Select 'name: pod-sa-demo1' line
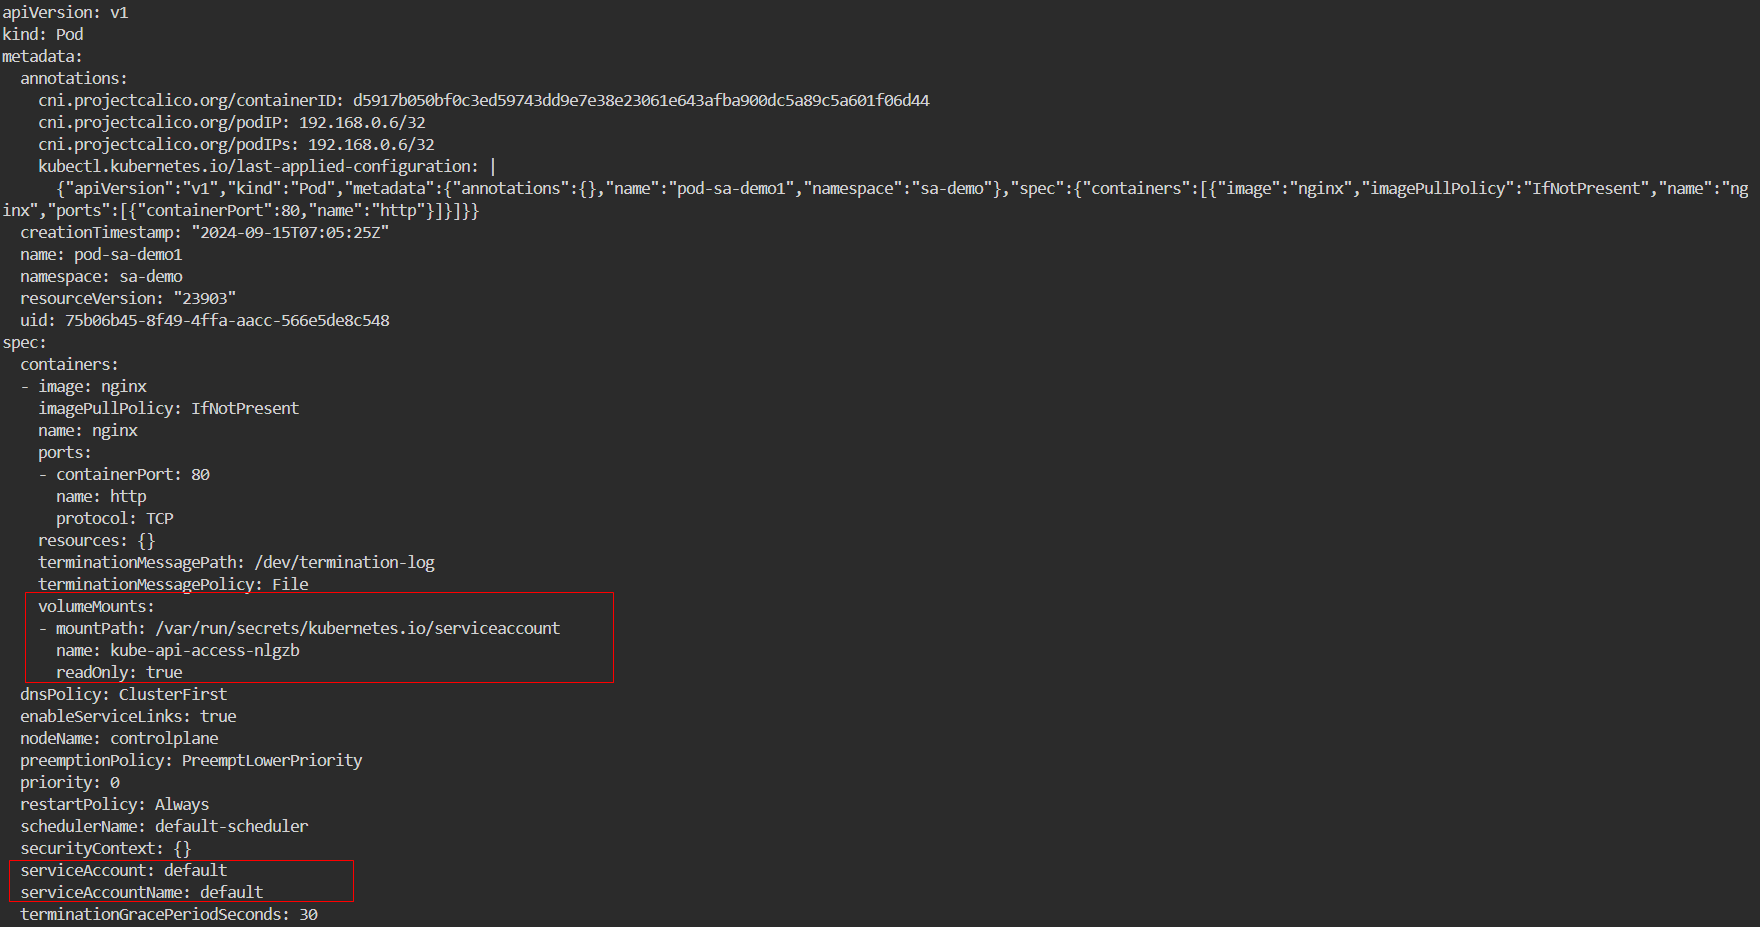 click(101, 255)
